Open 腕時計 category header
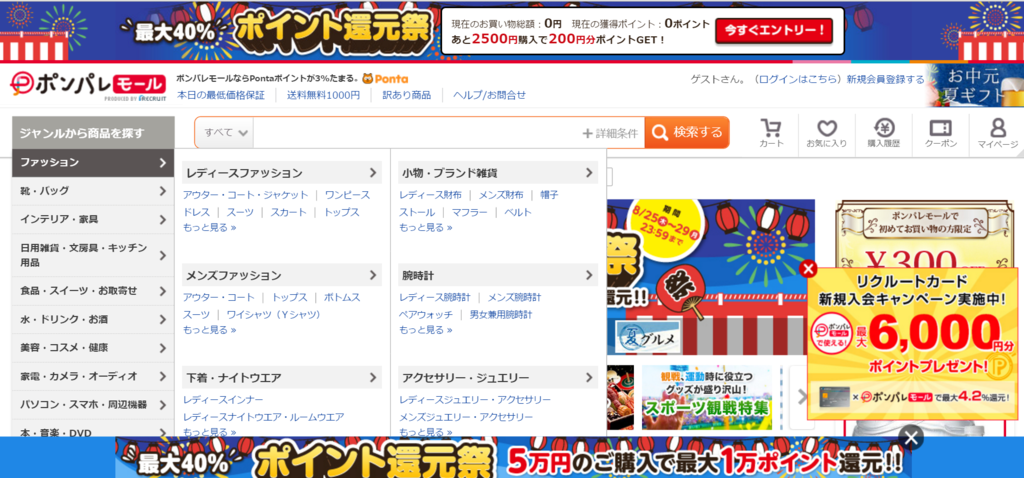The height and width of the screenshot is (478, 1024). click(x=498, y=275)
